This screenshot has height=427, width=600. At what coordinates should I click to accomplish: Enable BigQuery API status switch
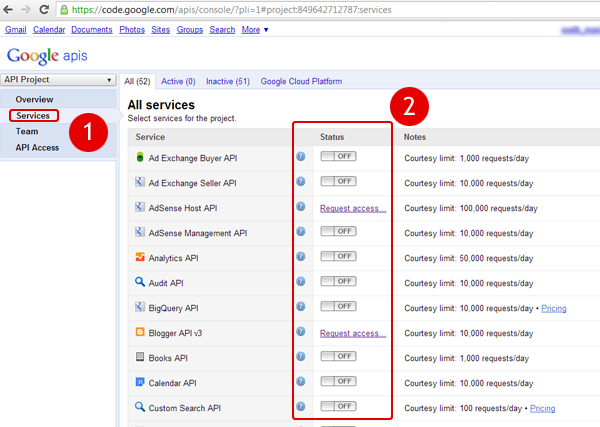point(338,306)
